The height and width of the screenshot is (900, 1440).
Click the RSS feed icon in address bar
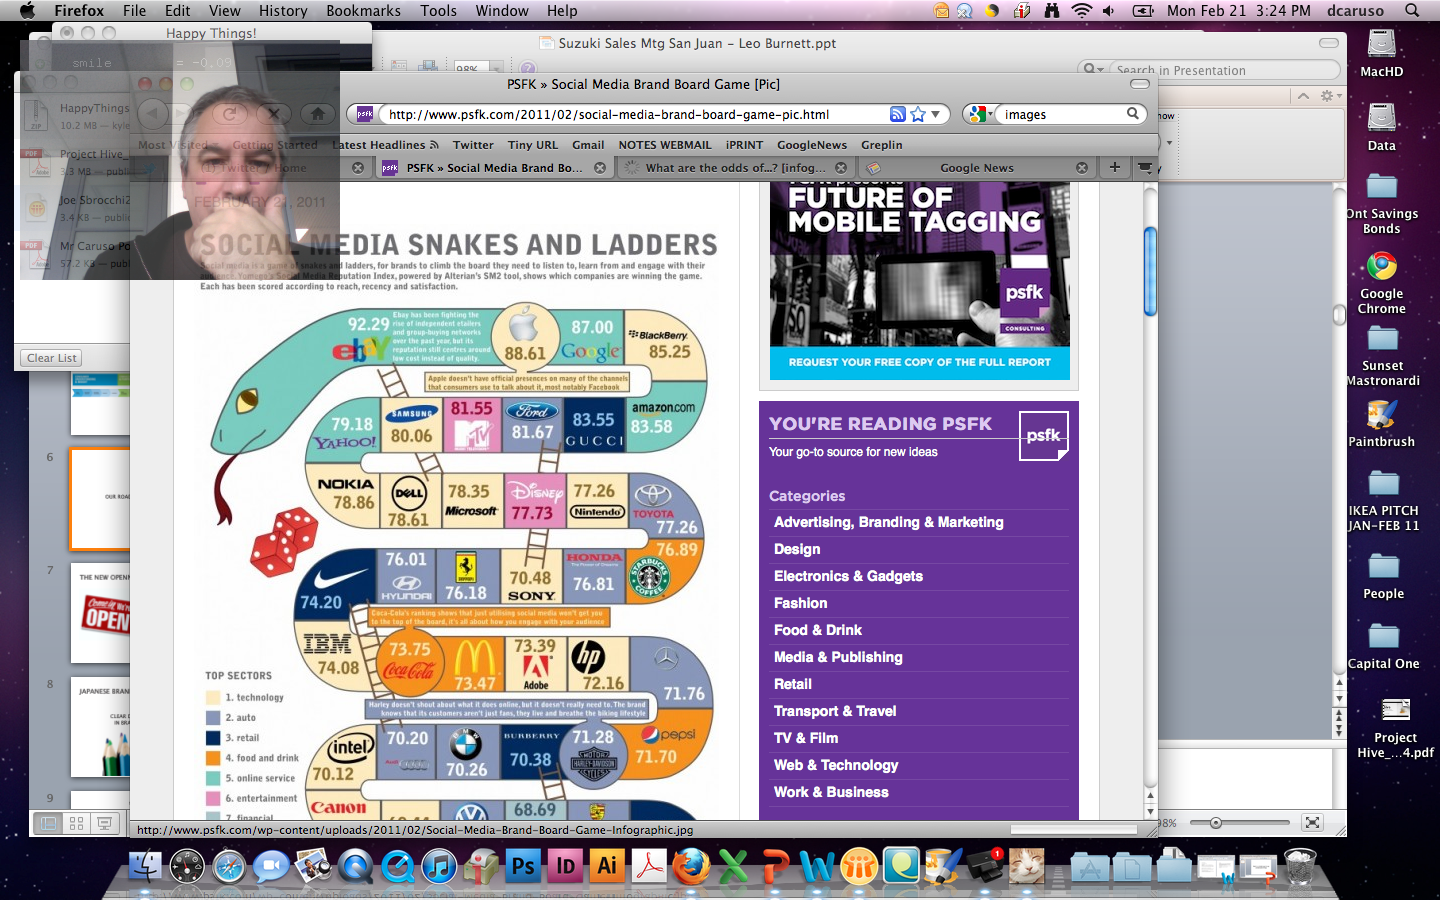[897, 114]
